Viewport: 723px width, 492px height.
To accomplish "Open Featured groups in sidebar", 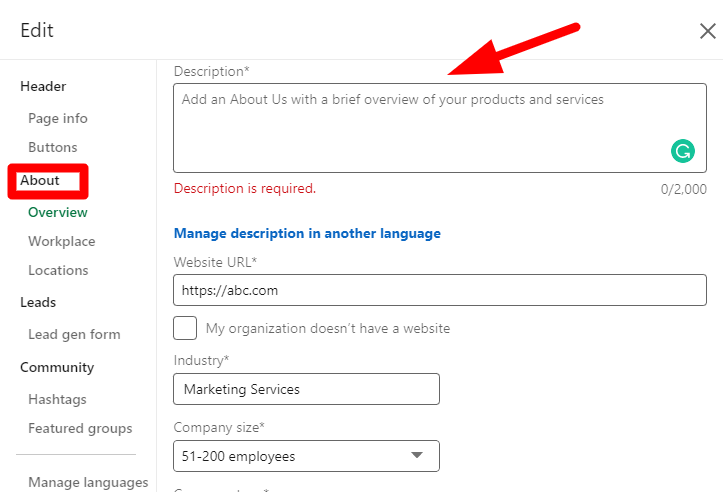I will click(x=80, y=428).
